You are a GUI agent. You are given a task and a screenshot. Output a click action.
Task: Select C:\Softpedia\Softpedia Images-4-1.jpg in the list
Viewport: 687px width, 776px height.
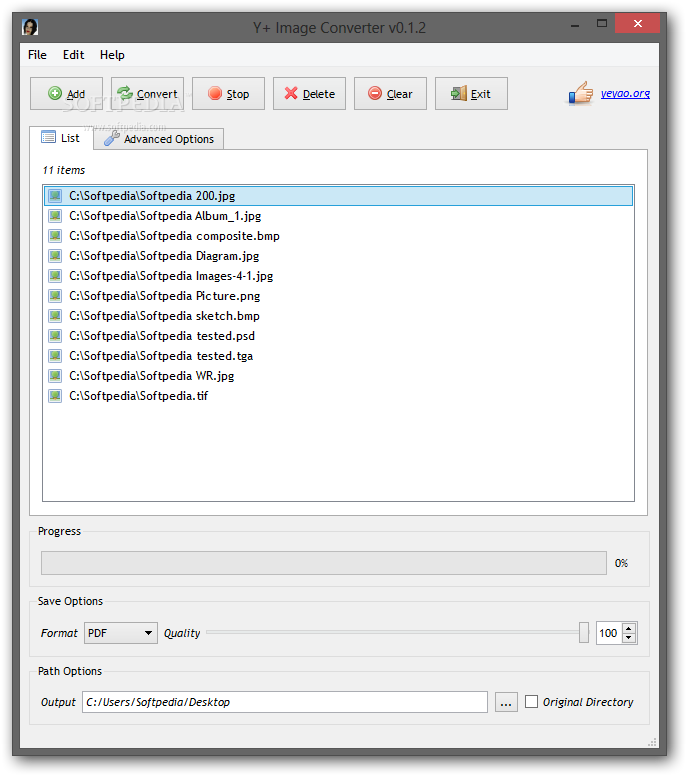pyautogui.click(x=339, y=276)
